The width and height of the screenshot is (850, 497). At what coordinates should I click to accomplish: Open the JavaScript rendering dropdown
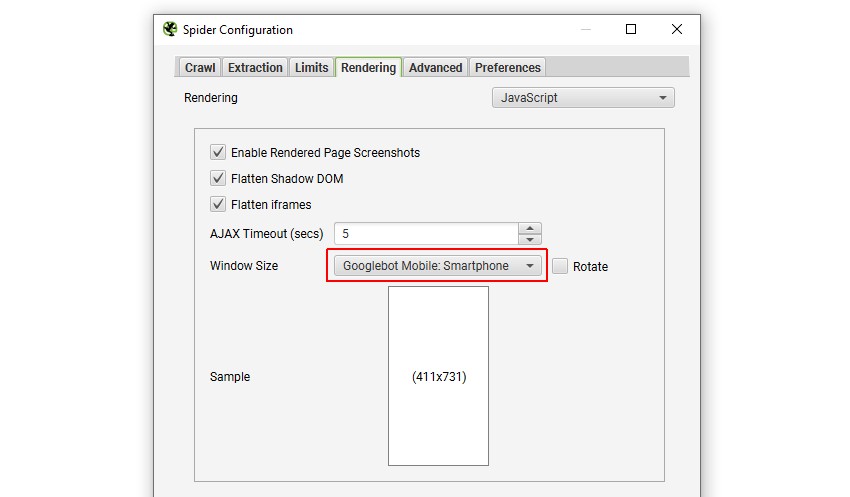coord(583,98)
